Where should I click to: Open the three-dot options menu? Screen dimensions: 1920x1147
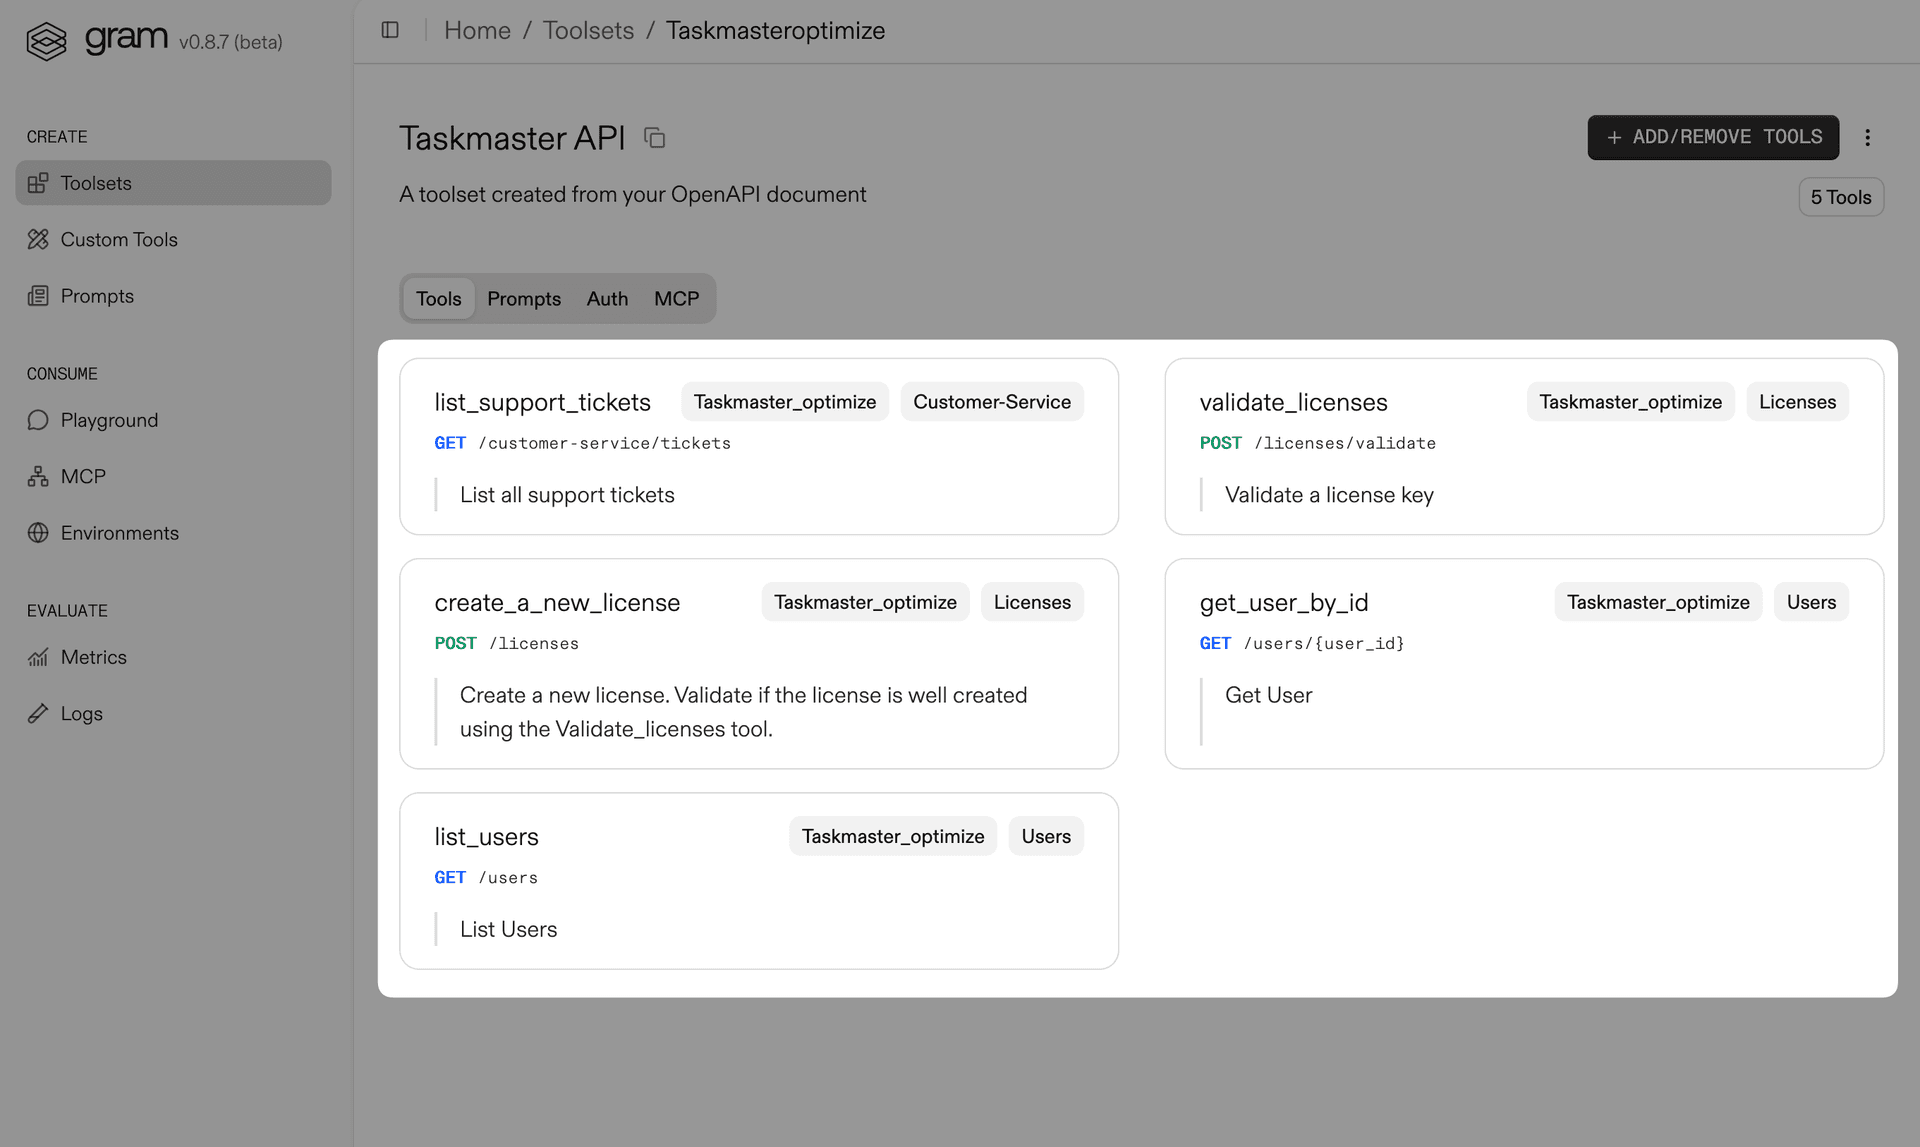(1867, 138)
